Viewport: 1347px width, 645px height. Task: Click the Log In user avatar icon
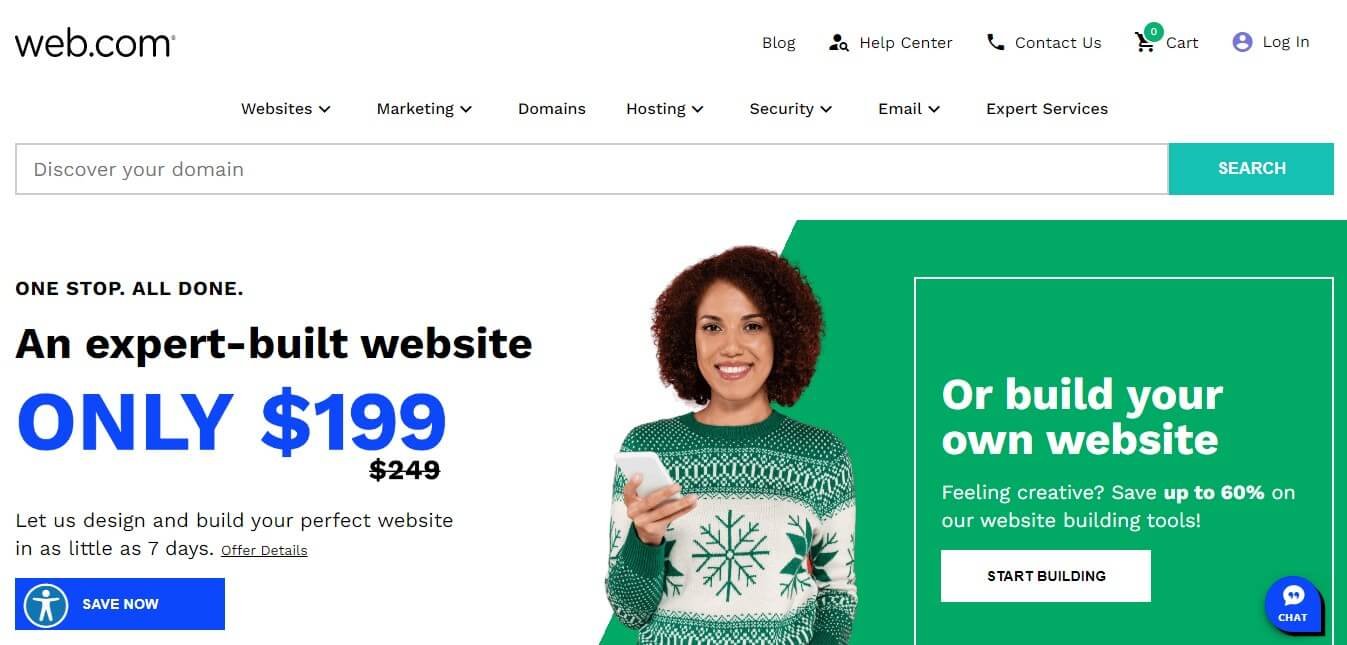click(x=1242, y=42)
